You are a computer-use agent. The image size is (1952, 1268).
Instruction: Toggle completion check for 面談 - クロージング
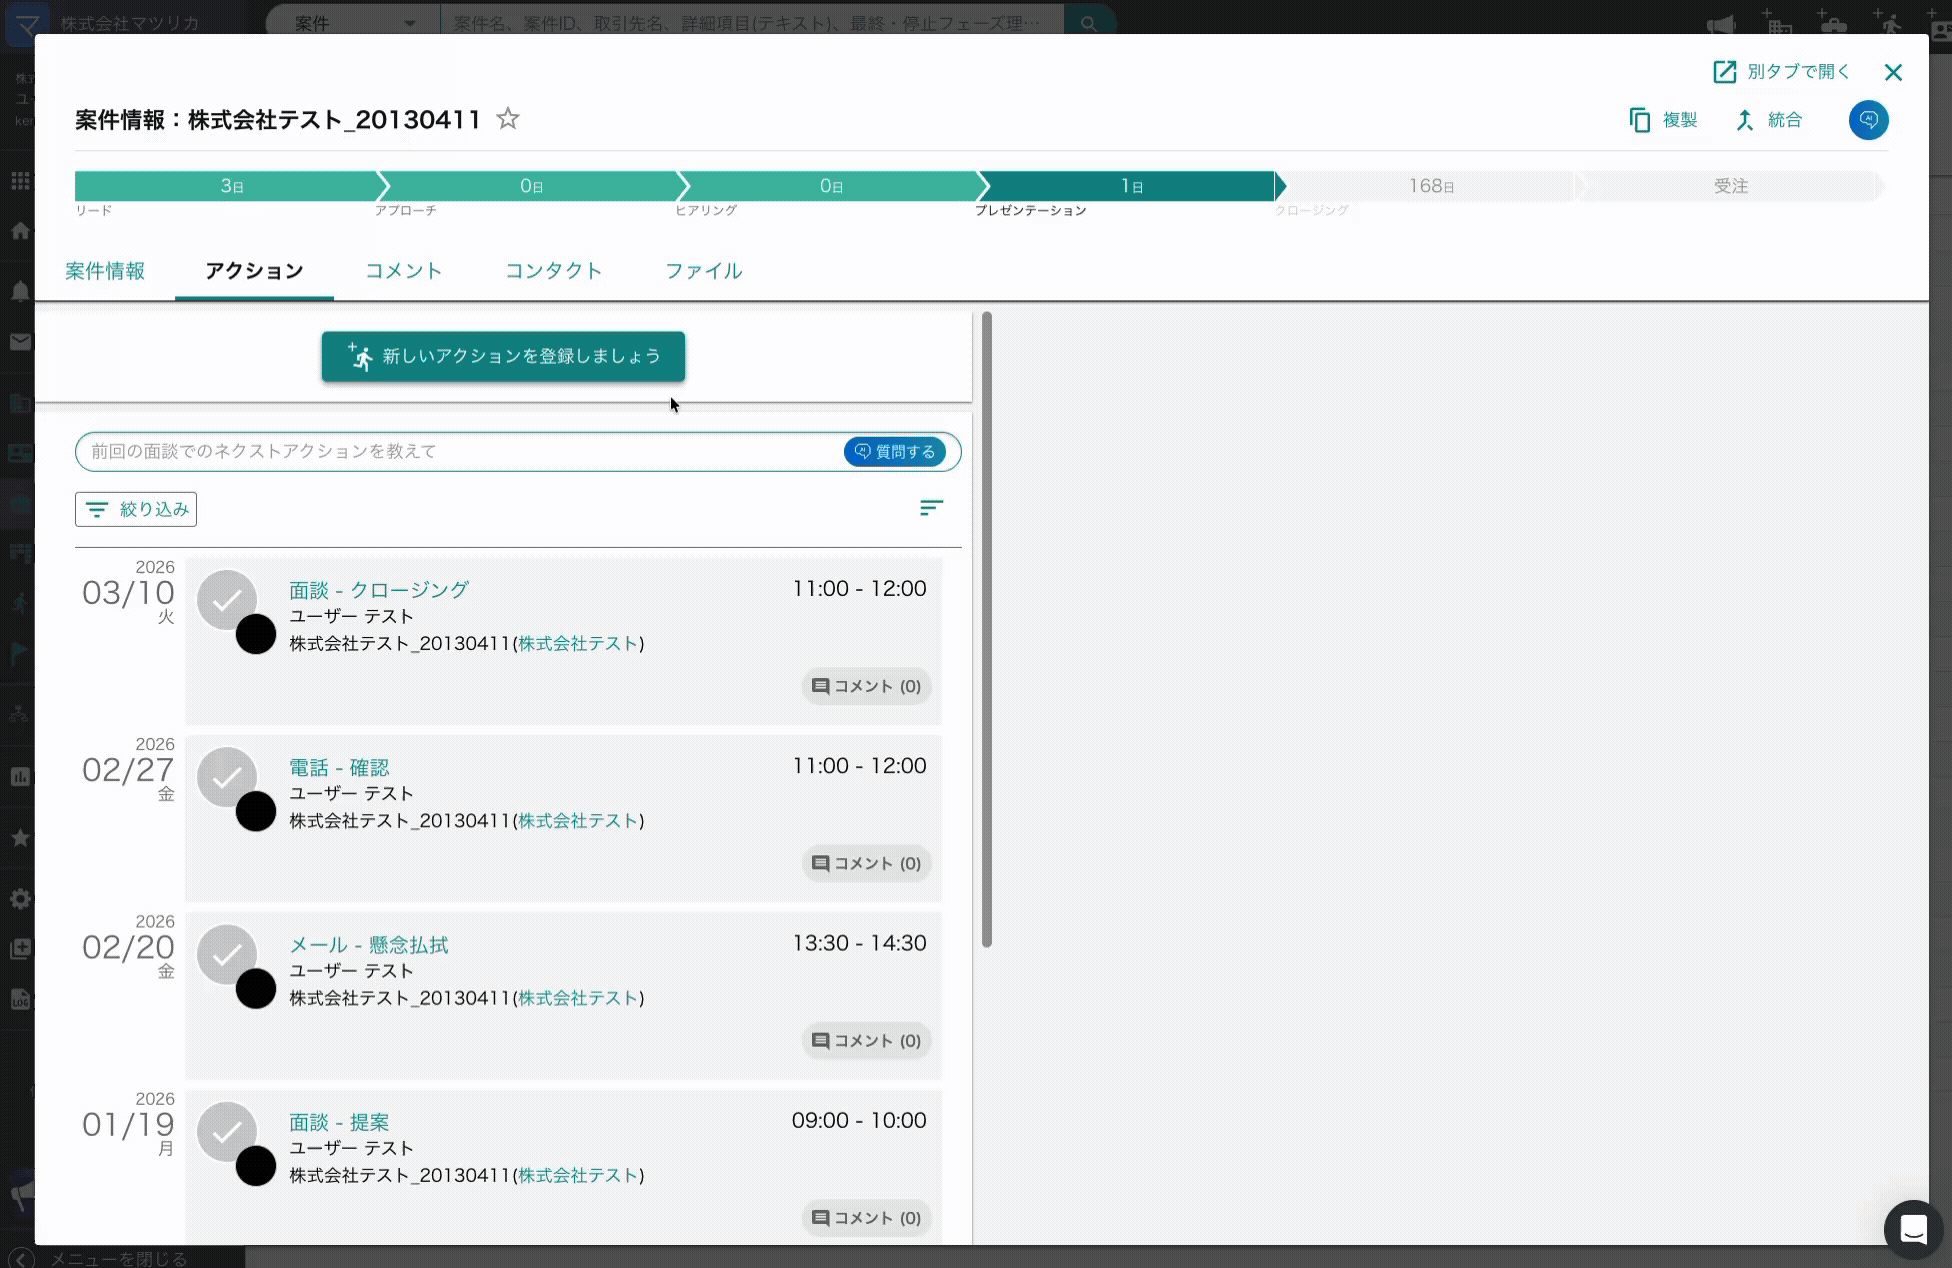(x=227, y=599)
